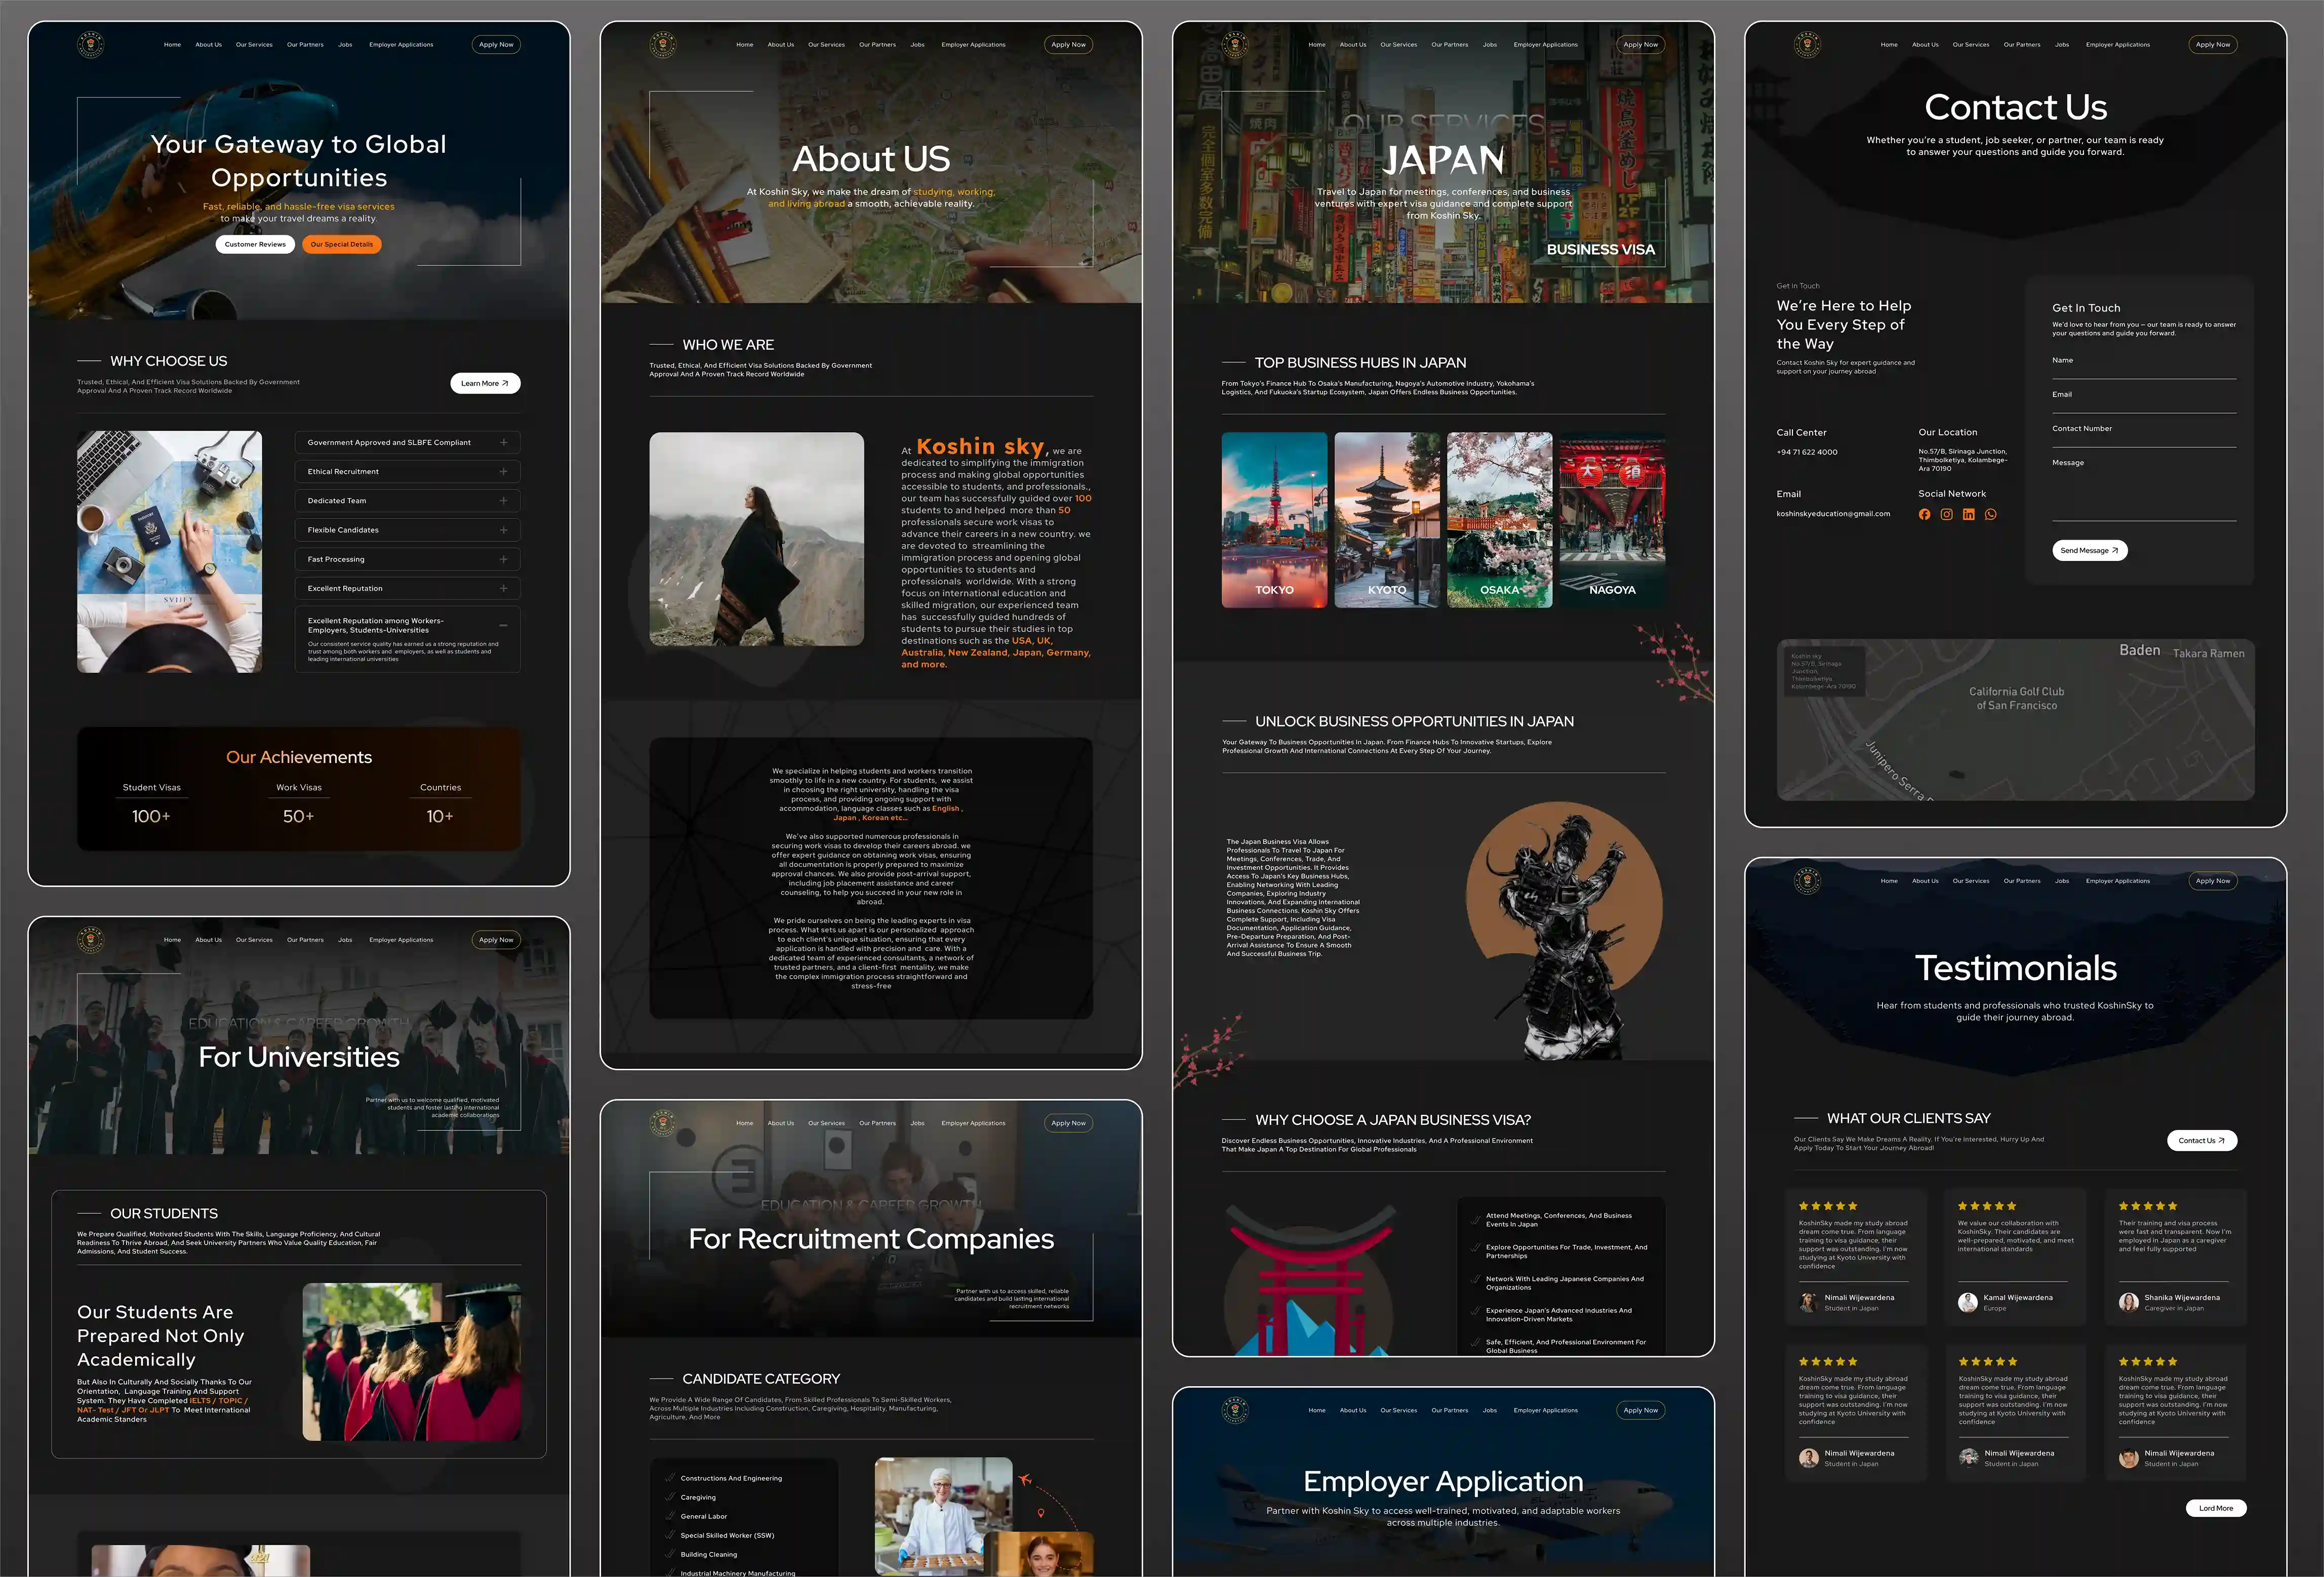The width and height of the screenshot is (2324, 1577).
Task: Open Jobs in the About US page nav
Action: point(917,45)
